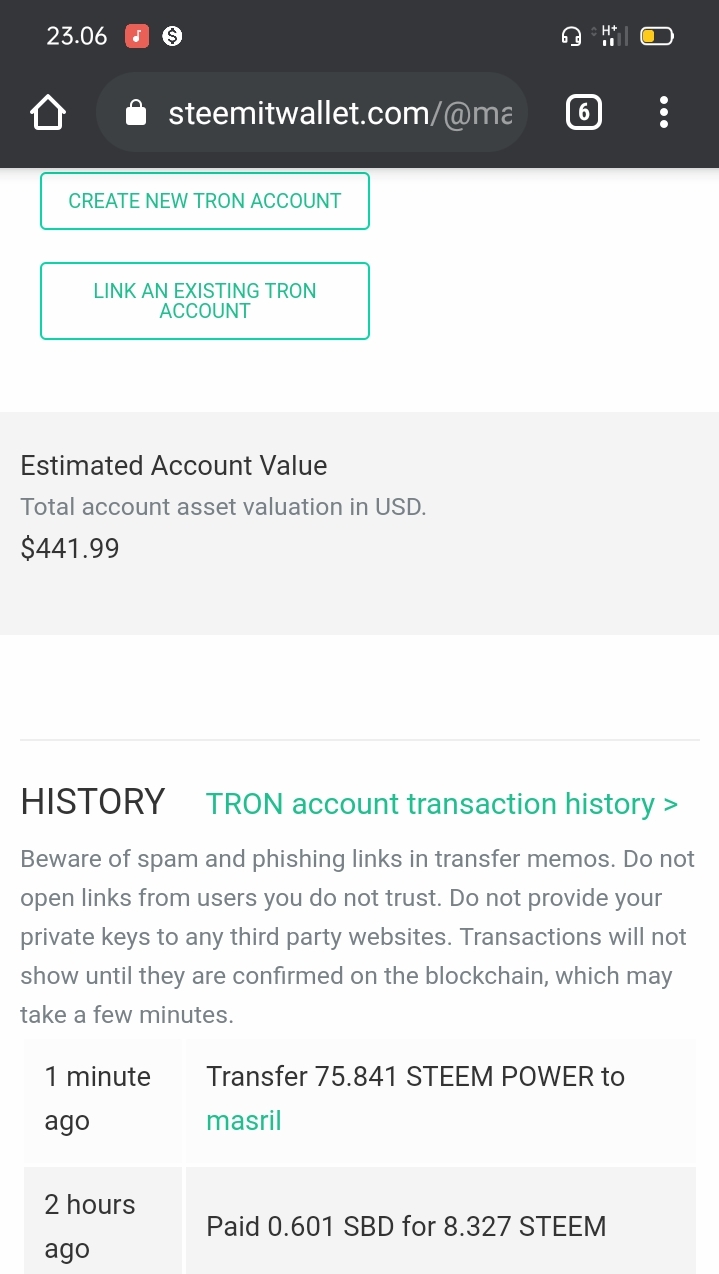This screenshot has height=1274, width=719.
Task: Open the masril user link
Action: (x=244, y=1121)
